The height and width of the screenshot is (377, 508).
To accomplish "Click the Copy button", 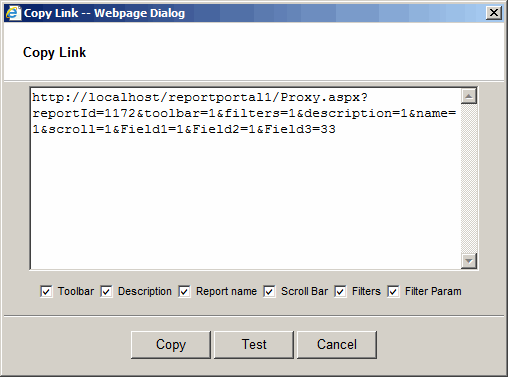I will tap(171, 345).
